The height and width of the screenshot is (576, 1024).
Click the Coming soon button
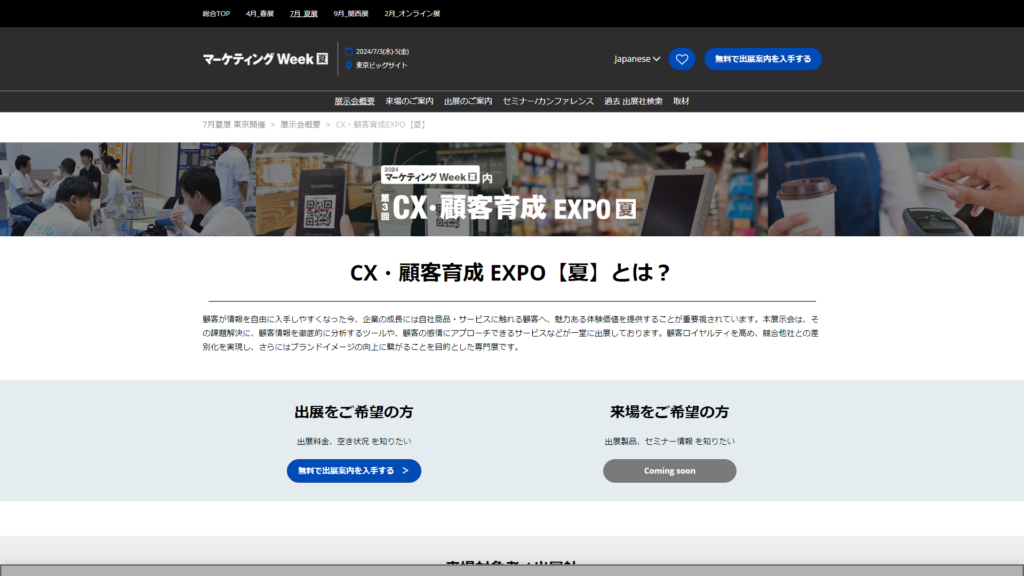pos(669,471)
